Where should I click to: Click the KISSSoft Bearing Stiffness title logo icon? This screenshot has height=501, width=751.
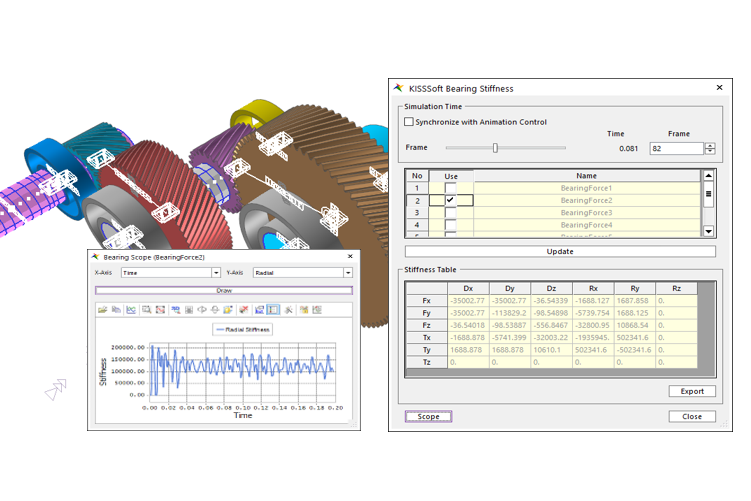pos(398,88)
